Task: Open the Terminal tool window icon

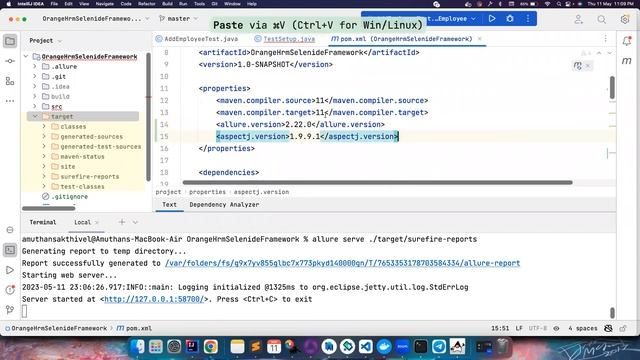Action: [x=10, y=250]
